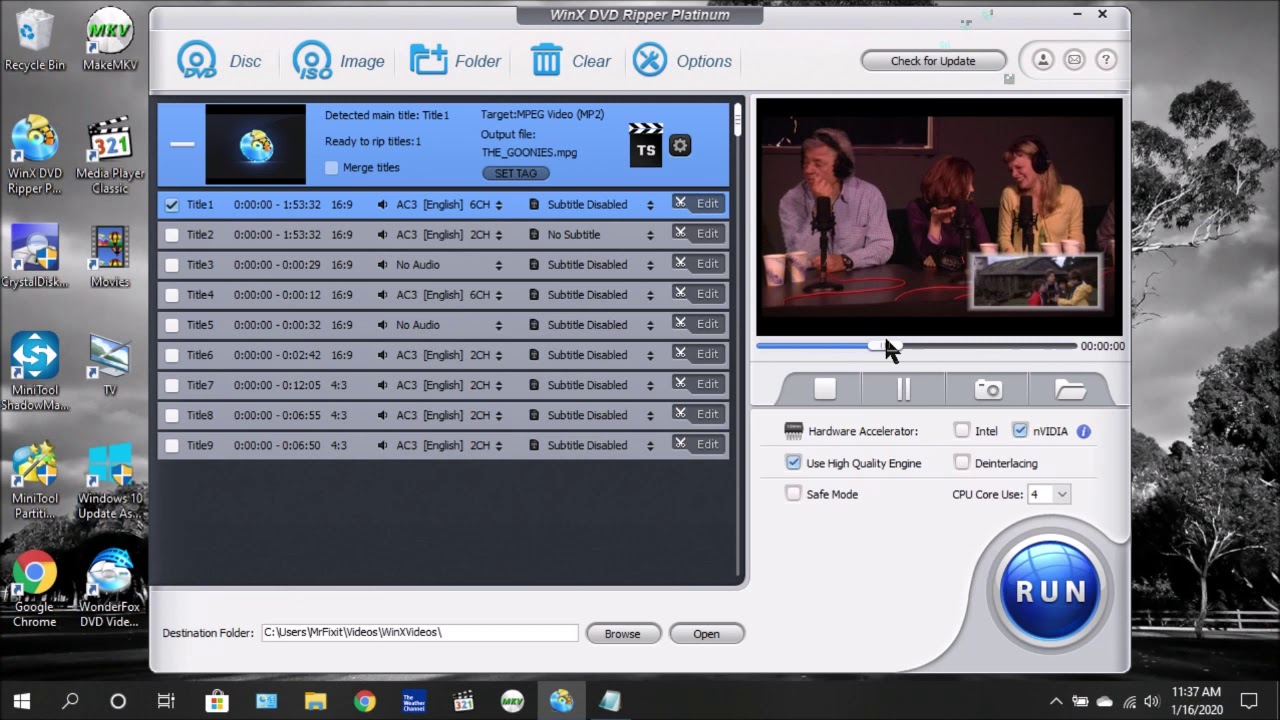The image size is (1280, 720).
Task: Disable nVIDIA hardware accelerator checkbox
Action: [x=1020, y=431]
